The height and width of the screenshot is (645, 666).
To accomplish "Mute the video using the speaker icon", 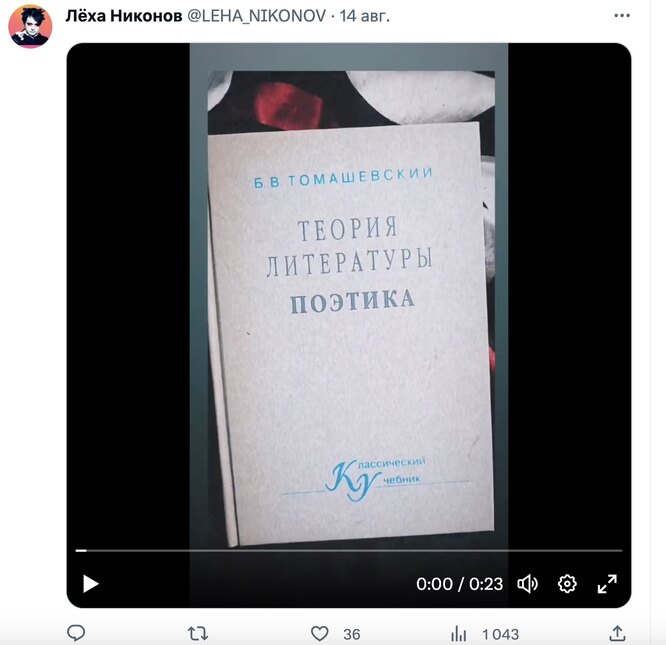I will tap(528, 583).
